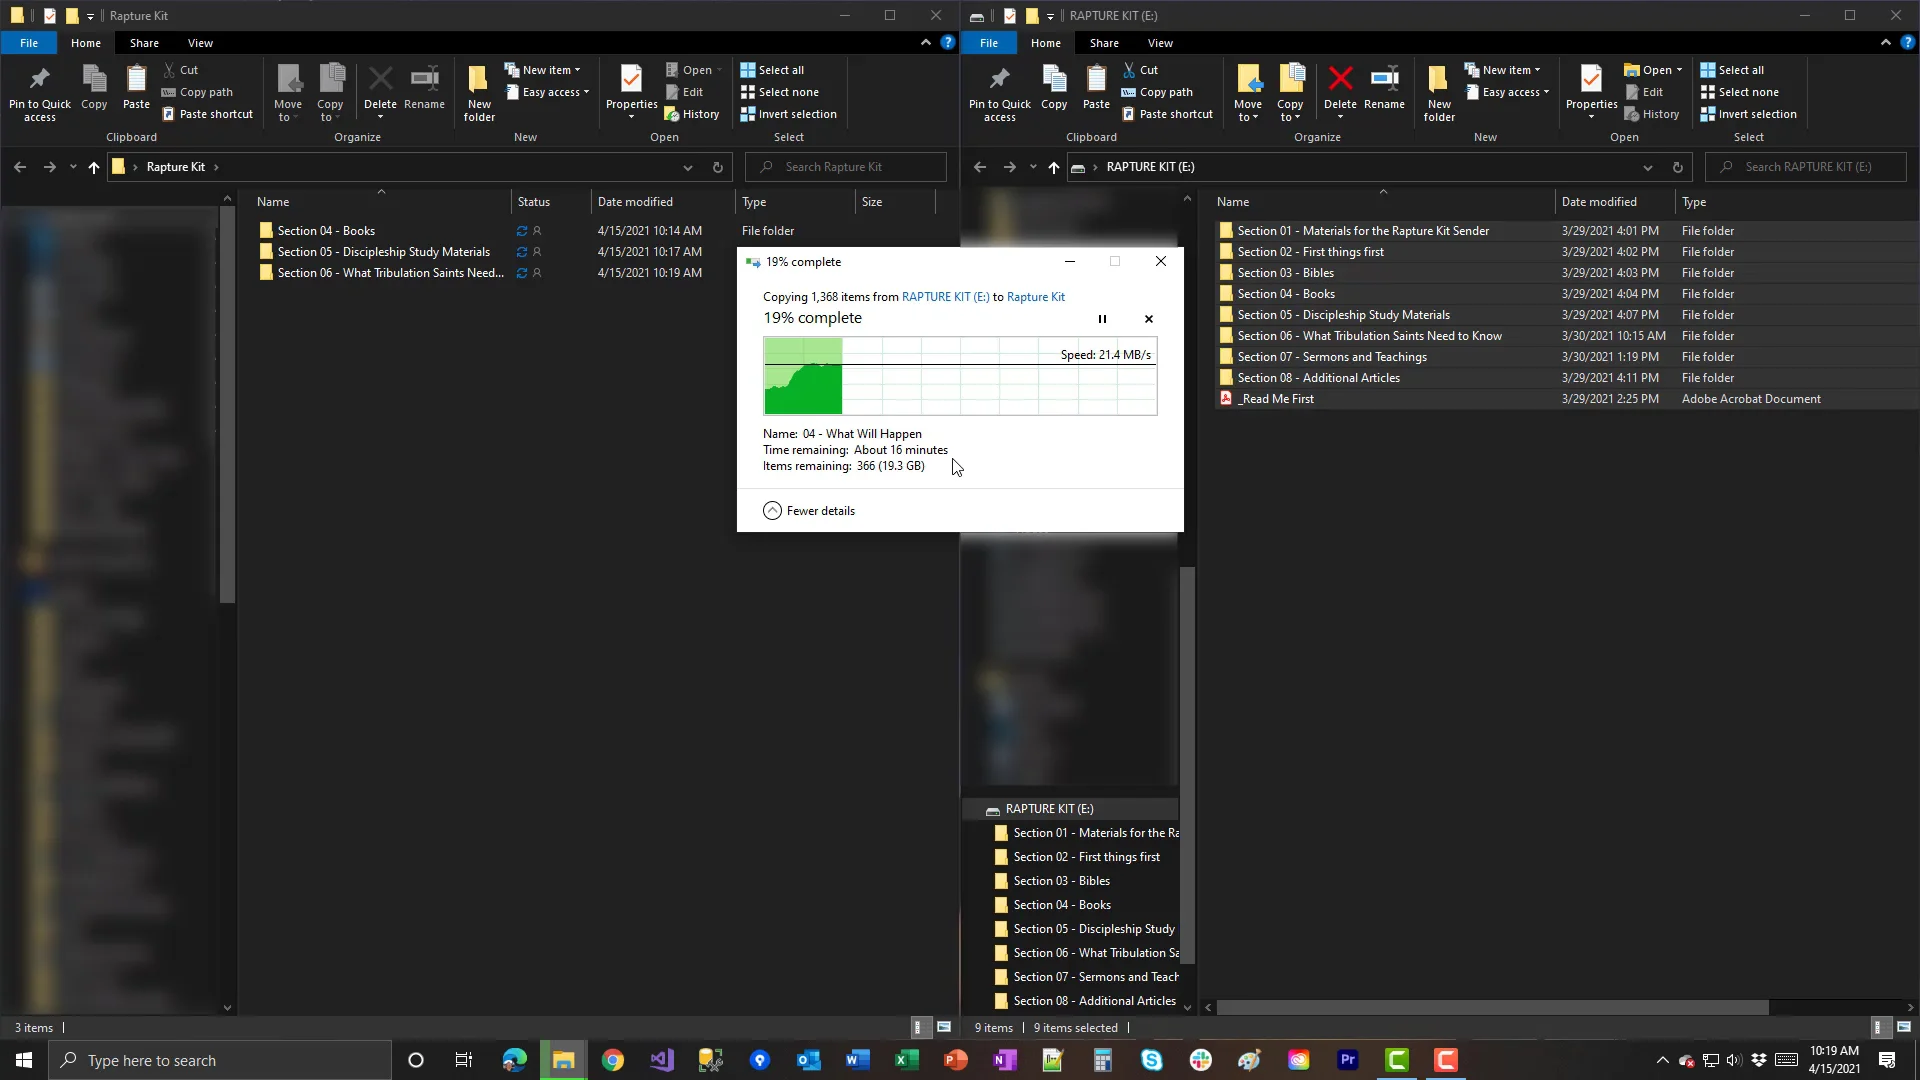This screenshot has width=1920, height=1080.
Task: Switch to the Share tab
Action: 144,43
